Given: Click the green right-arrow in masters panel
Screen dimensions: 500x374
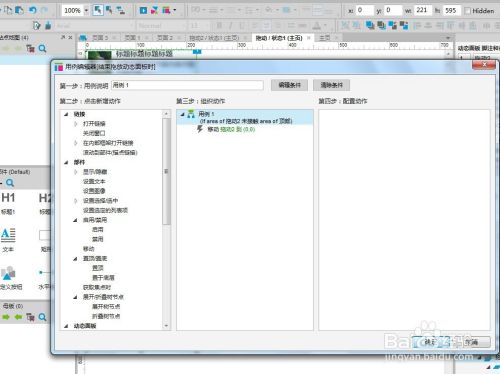Looking at the screenshot, I should pos(6,317).
